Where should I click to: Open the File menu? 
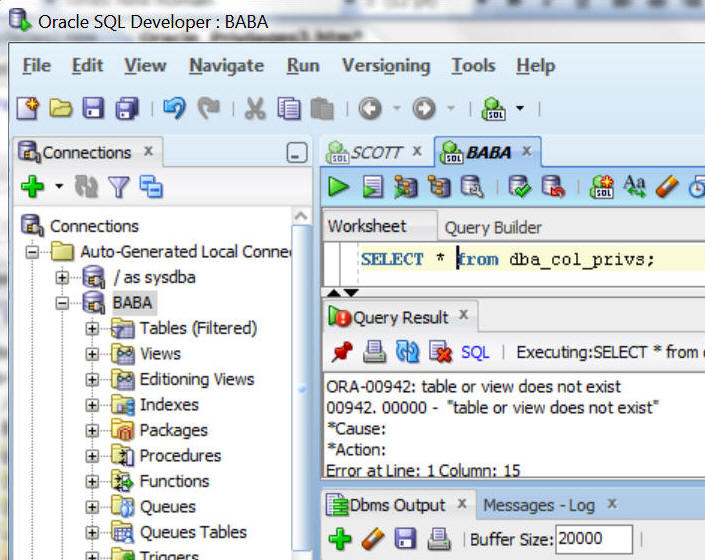pos(36,66)
